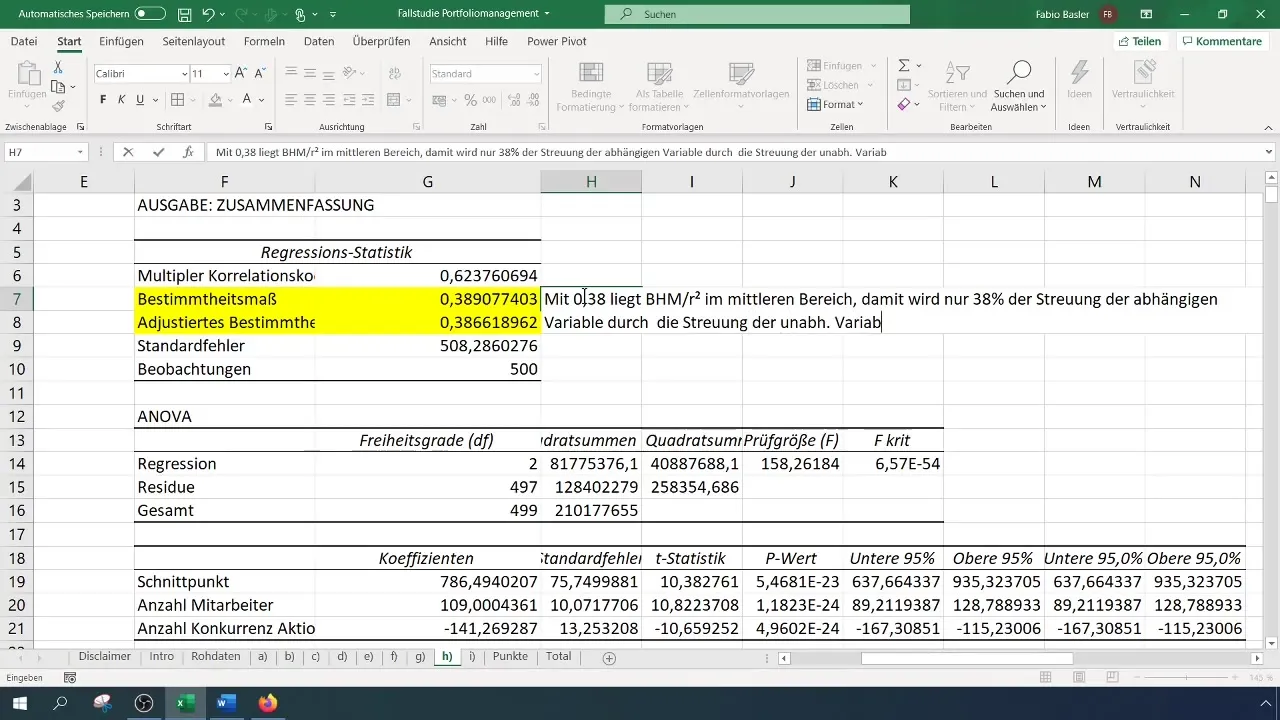Select sheet tab Punkte

click(510, 657)
